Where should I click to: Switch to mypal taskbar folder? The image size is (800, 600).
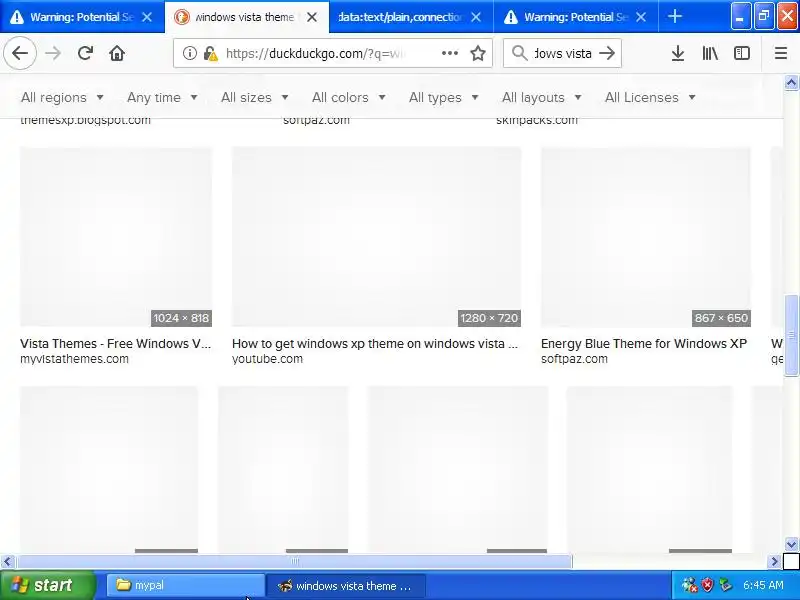coord(185,585)
